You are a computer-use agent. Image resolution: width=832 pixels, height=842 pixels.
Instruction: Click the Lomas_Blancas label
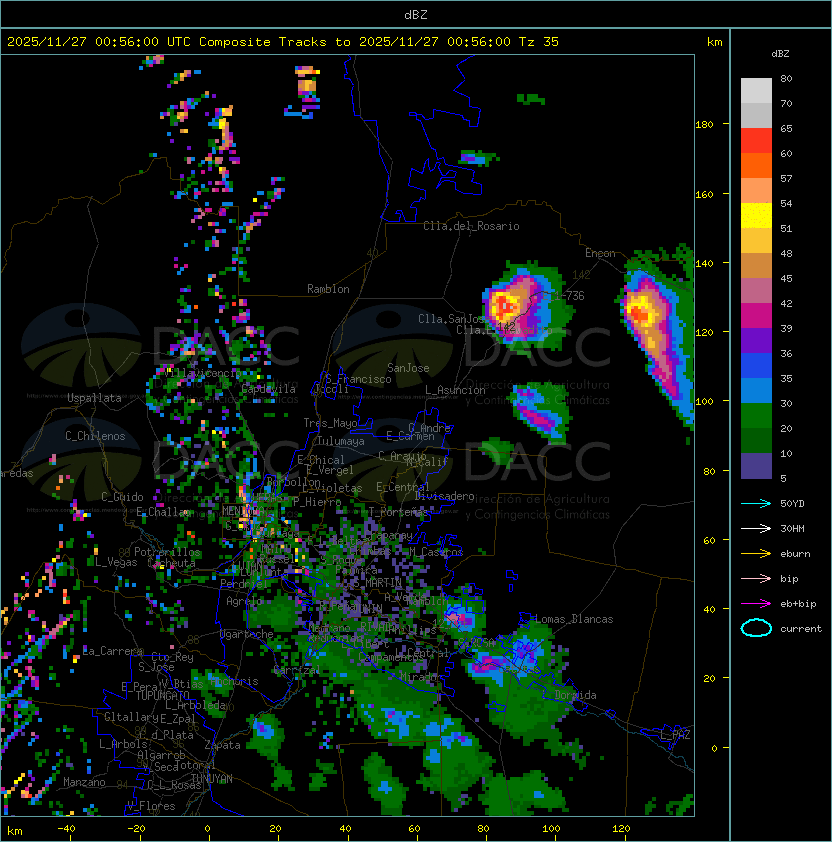(574, 619)
